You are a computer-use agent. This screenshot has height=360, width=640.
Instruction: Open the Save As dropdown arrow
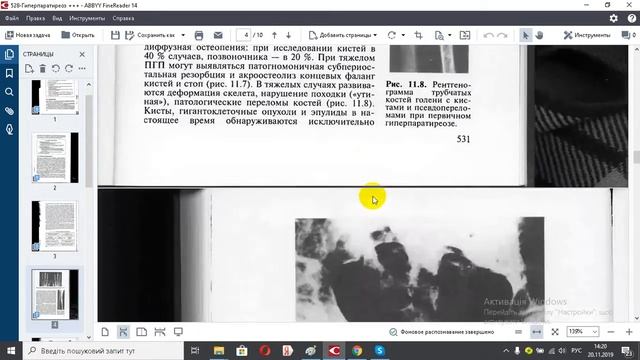tap(183, 35)
